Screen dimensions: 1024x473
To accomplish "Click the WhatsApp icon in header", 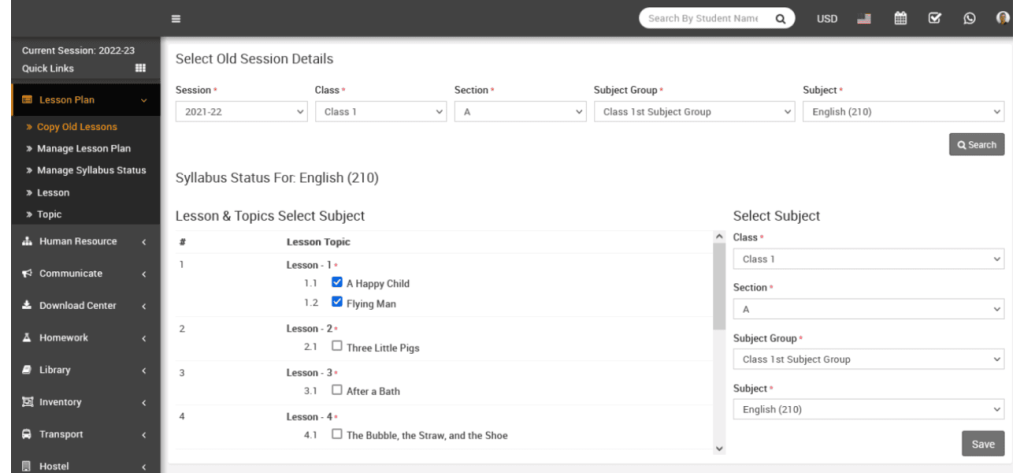I will point(969,18).
